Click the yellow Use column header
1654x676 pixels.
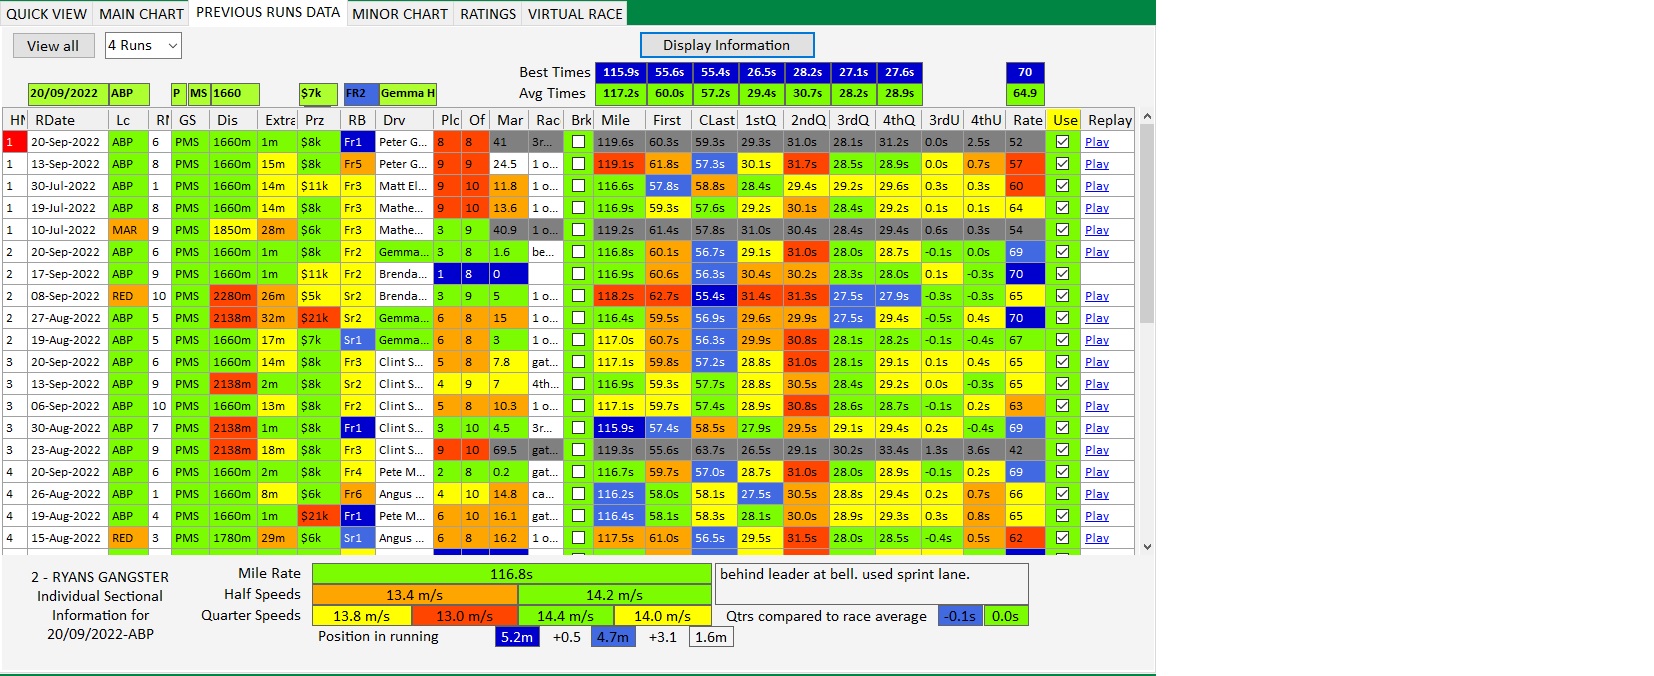click(x=1065, y=120)
